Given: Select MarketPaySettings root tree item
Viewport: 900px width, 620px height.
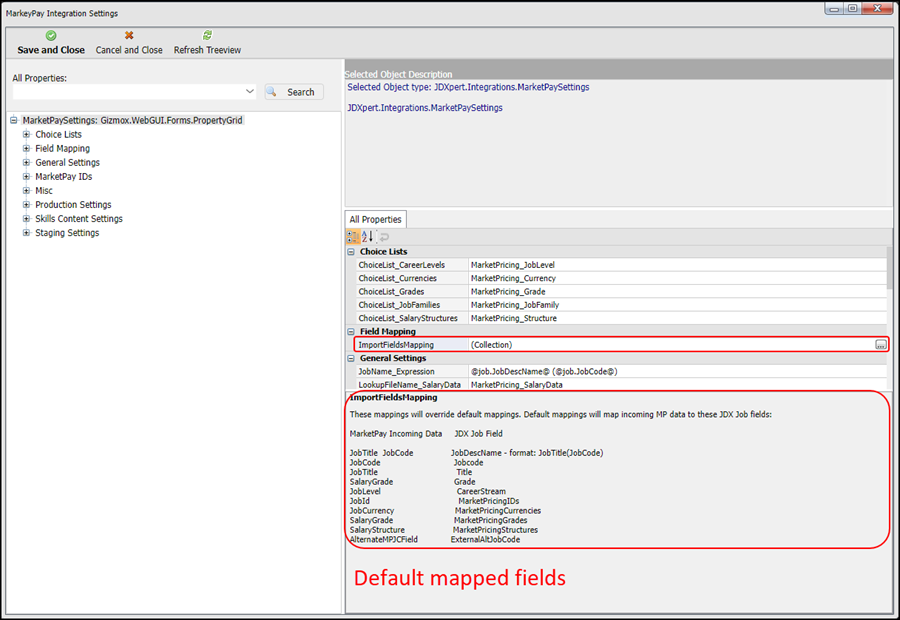Looking at the screenshot, I should pyautogui.click(x=132, y=120).
